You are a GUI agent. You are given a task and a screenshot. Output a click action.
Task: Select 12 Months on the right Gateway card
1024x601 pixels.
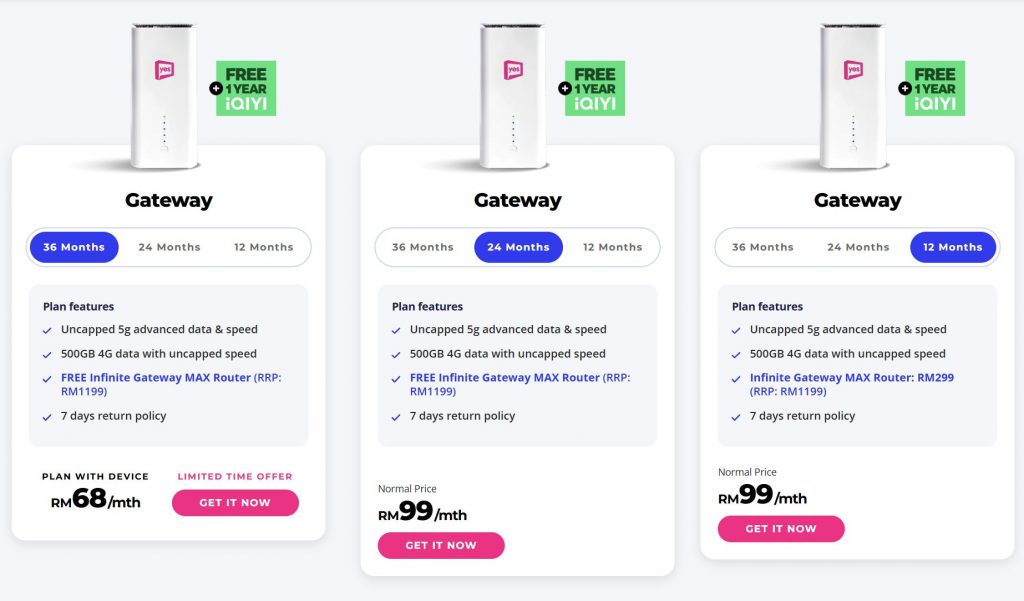coord(952,247)
